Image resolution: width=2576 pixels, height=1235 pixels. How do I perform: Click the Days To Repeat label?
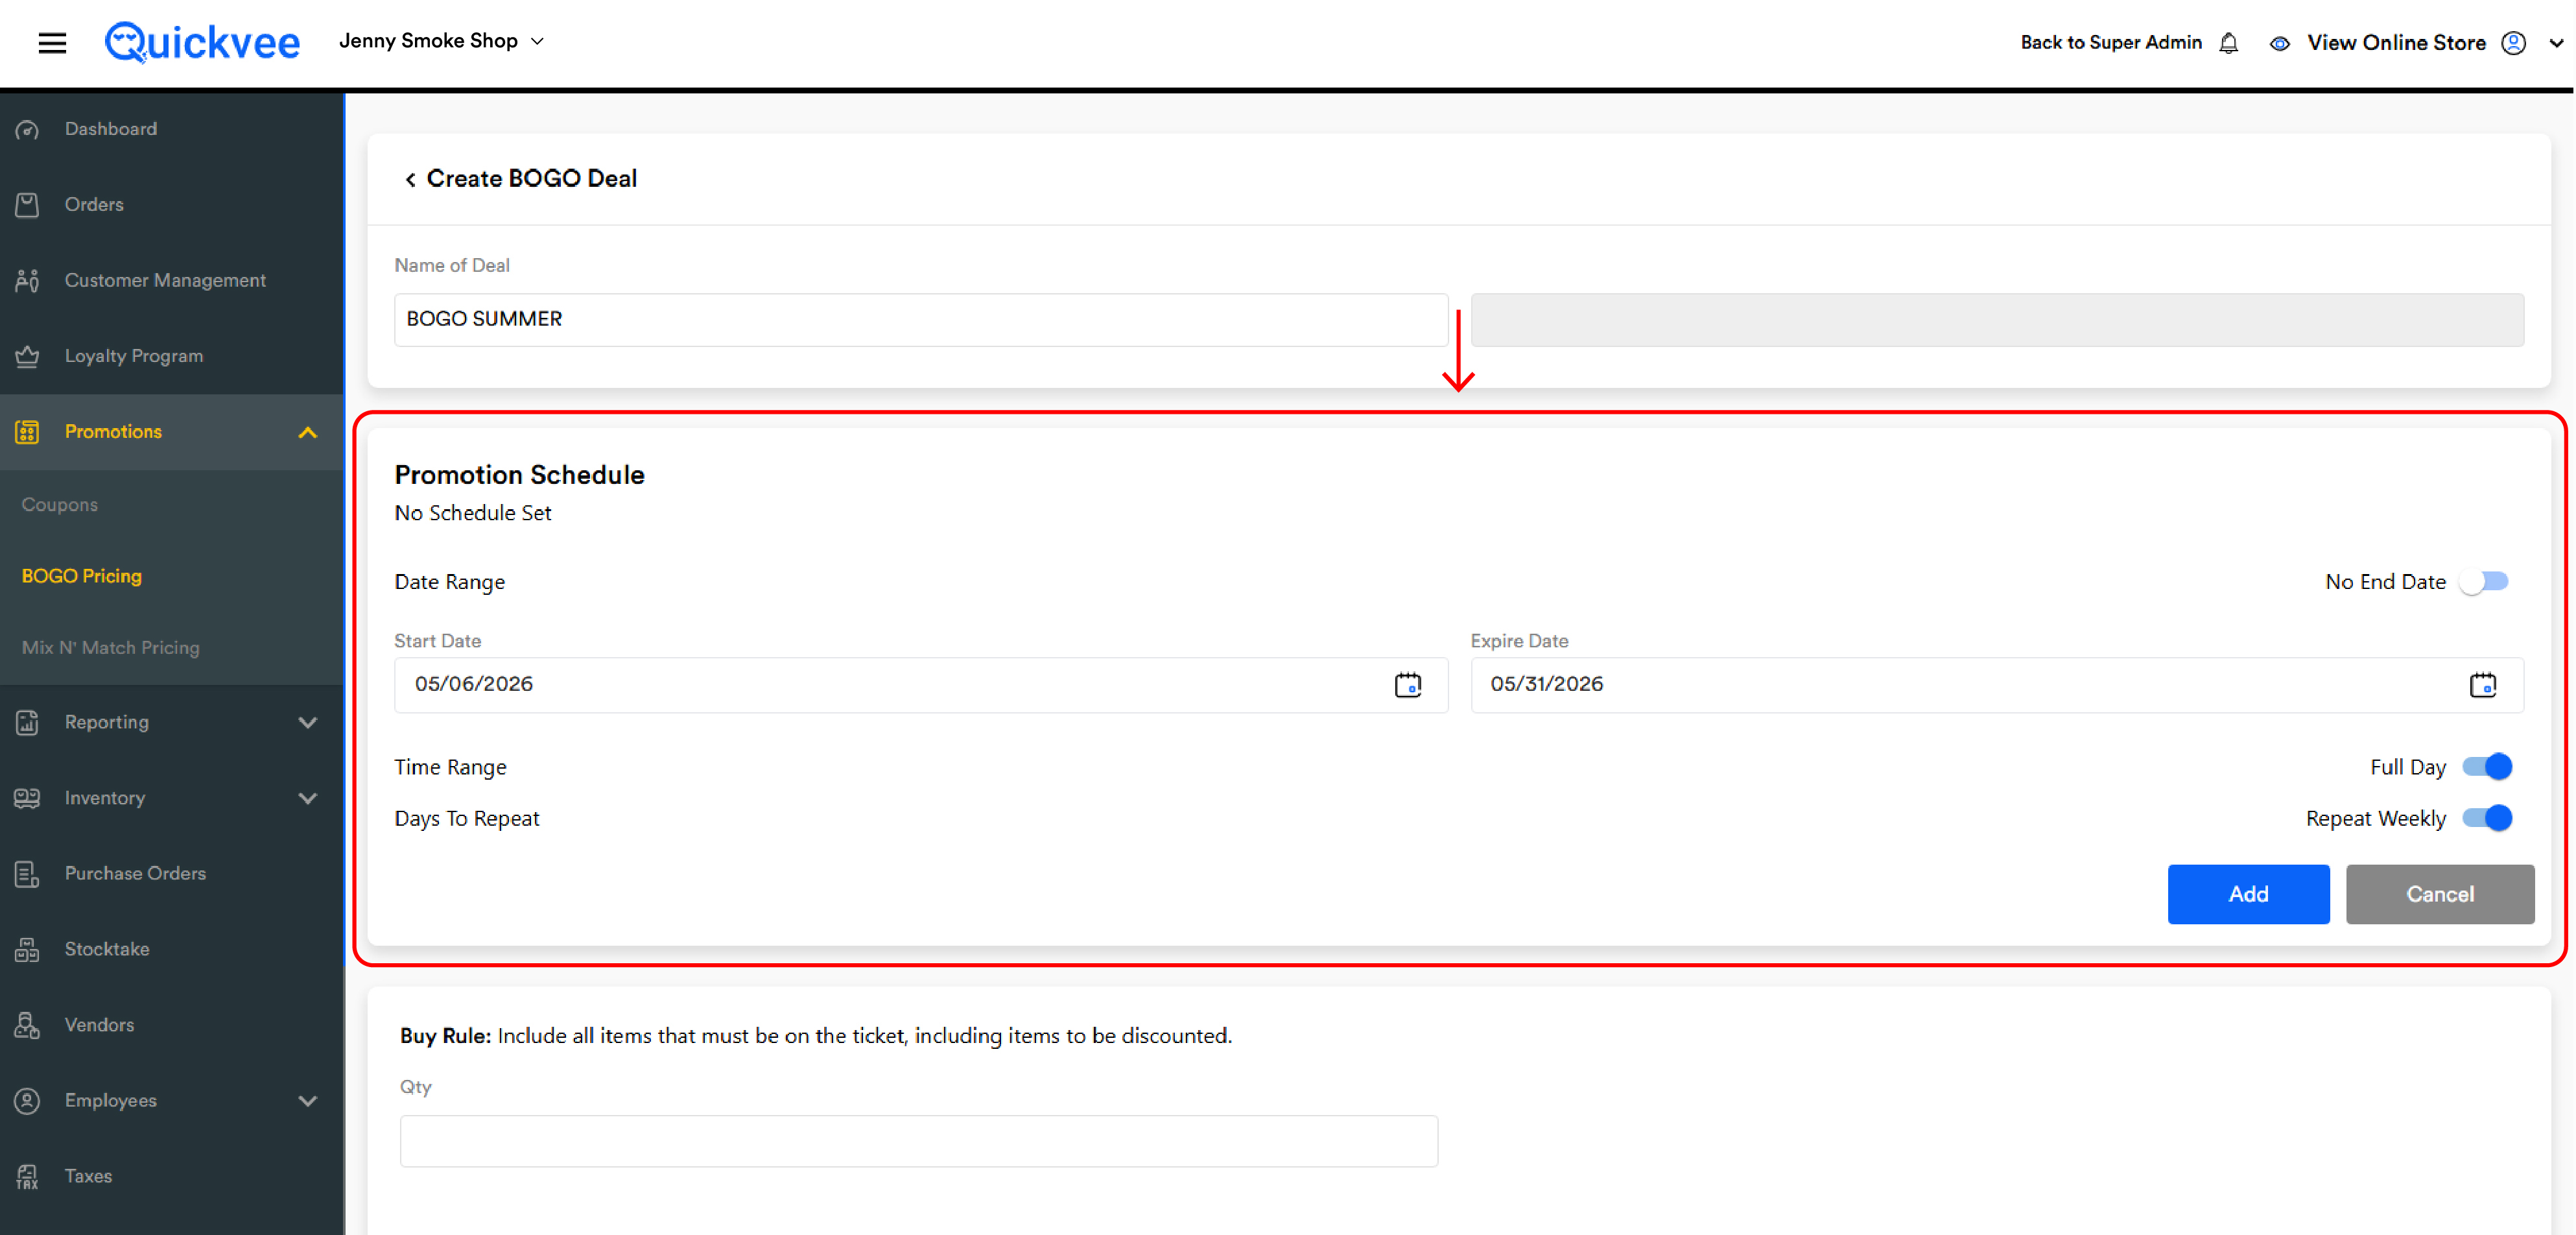pyautogui.click(x=466, y=819)
